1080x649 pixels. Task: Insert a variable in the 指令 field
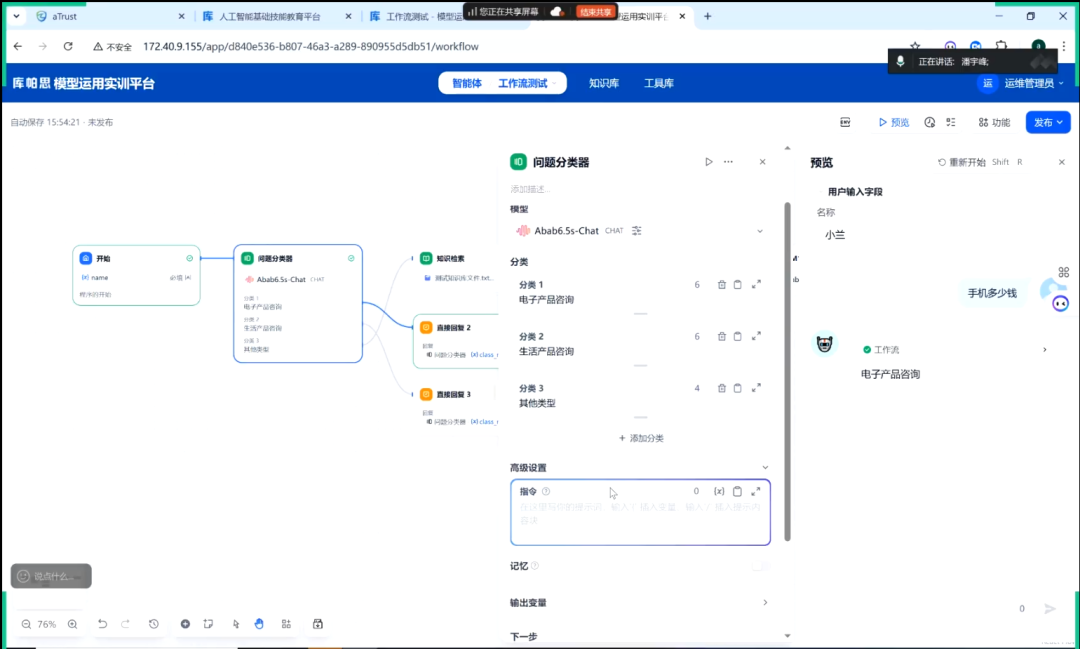point(719,491)
